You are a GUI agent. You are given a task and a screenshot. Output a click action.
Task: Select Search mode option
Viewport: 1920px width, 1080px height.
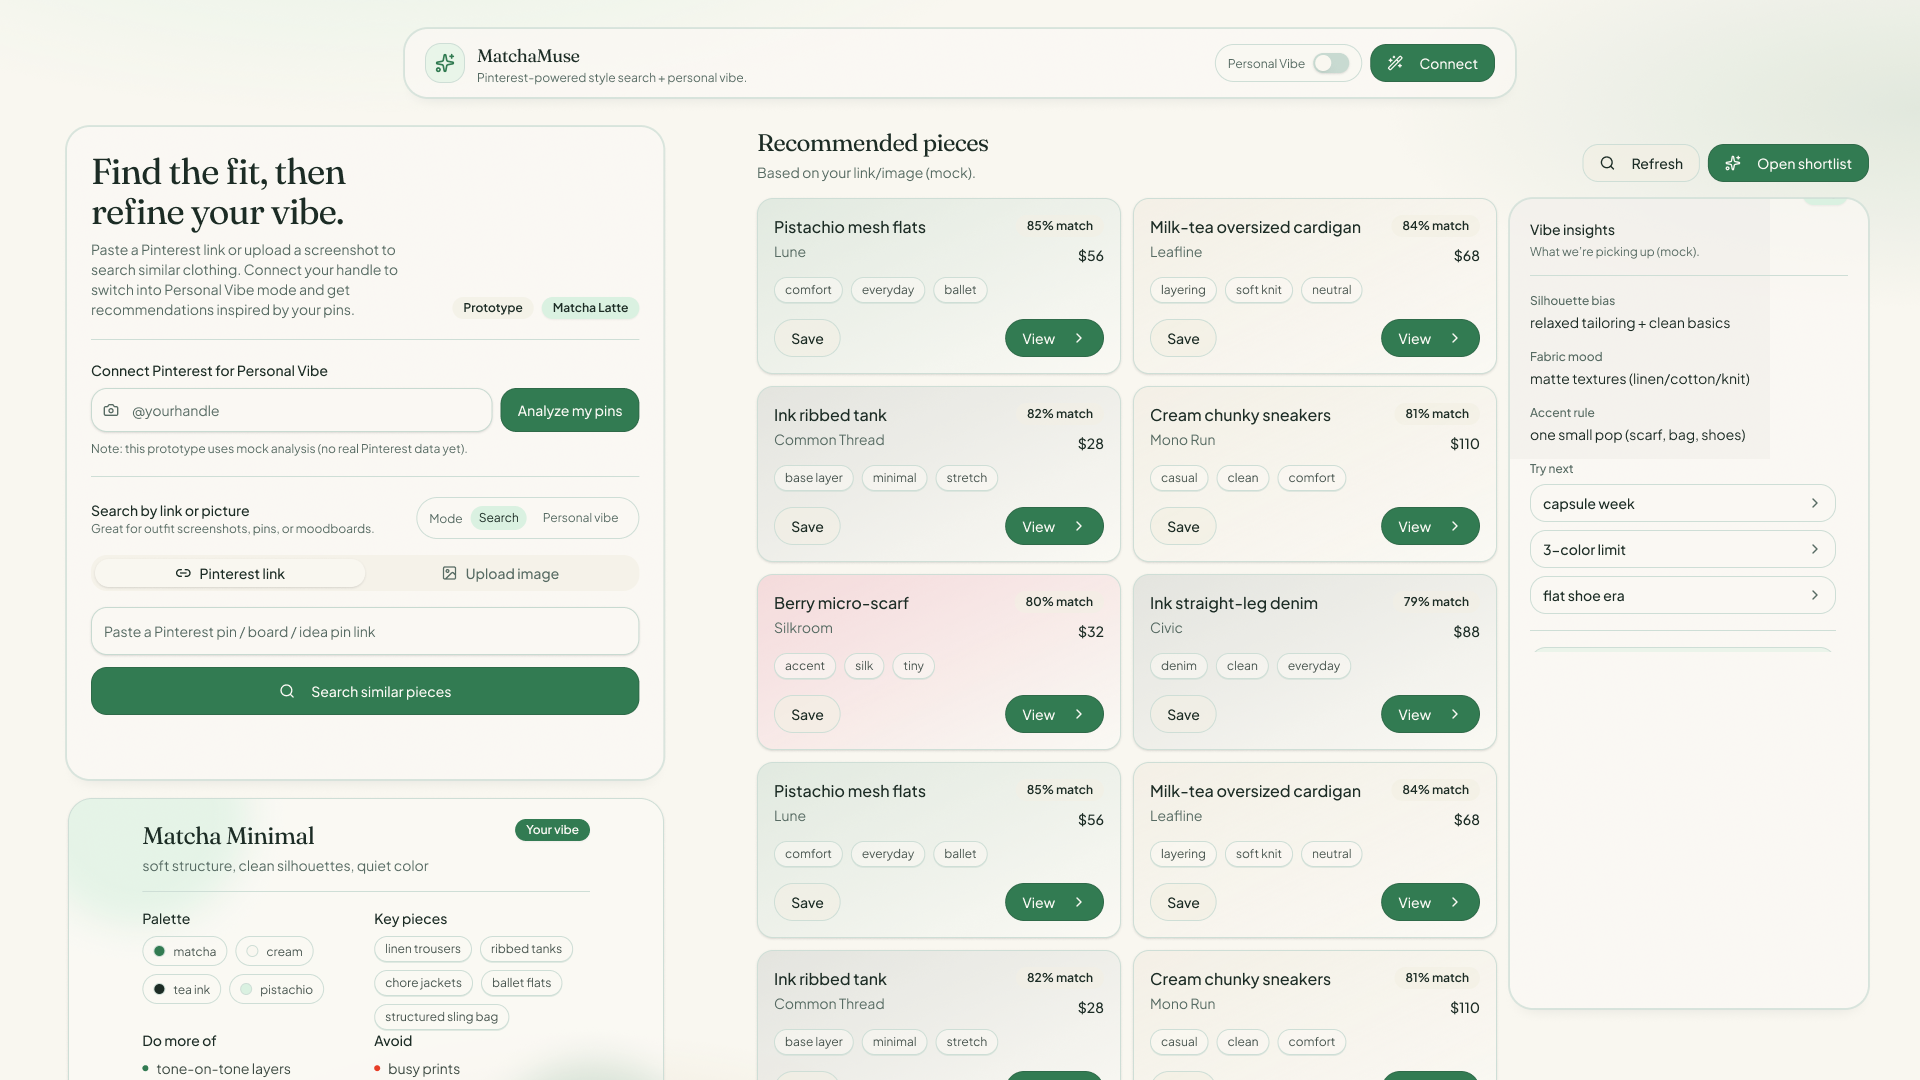point(498,518)
